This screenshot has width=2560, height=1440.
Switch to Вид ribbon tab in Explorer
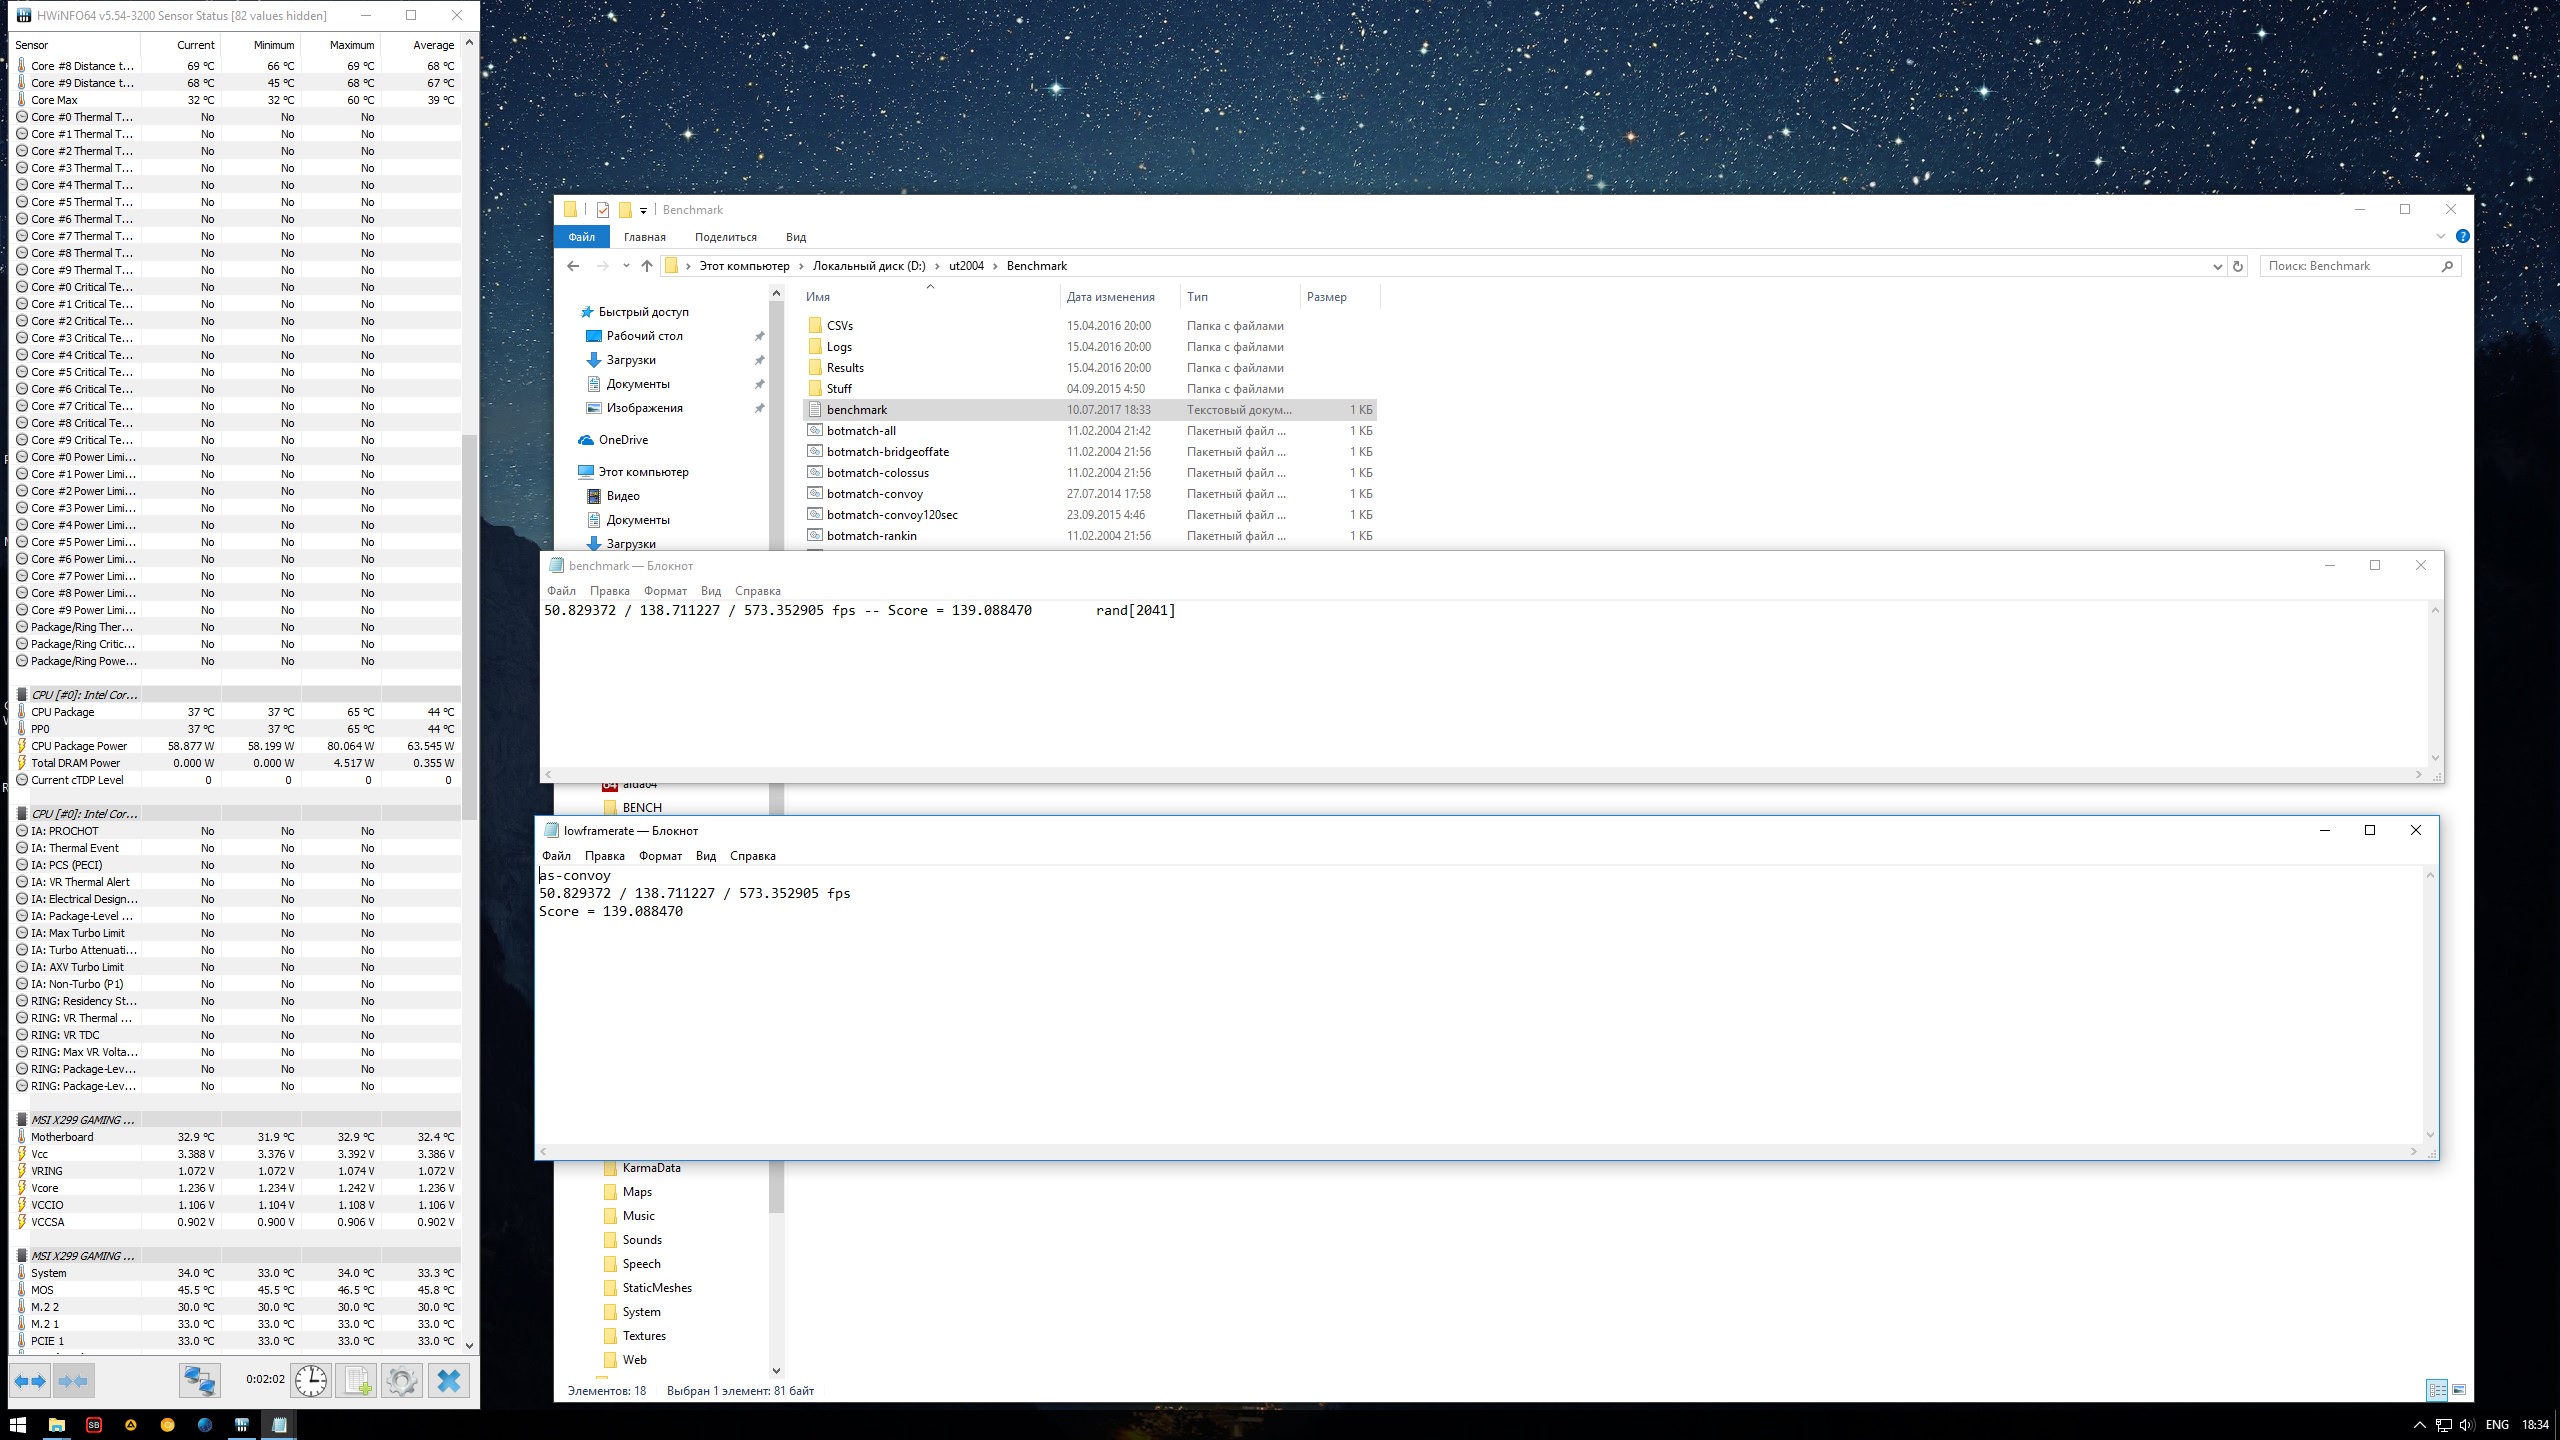(796, 237)
